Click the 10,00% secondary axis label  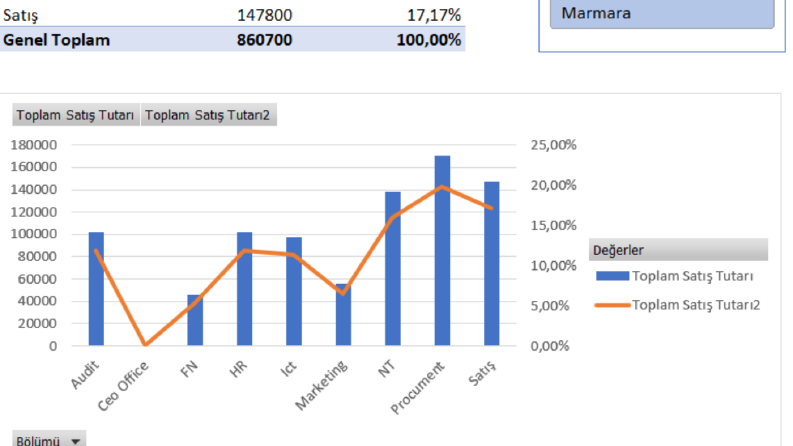click(553, 265)
